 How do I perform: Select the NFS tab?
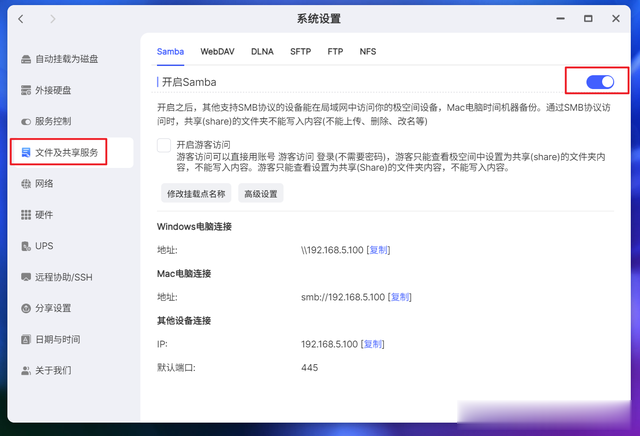pyautogui.click(x=368, y=52)
